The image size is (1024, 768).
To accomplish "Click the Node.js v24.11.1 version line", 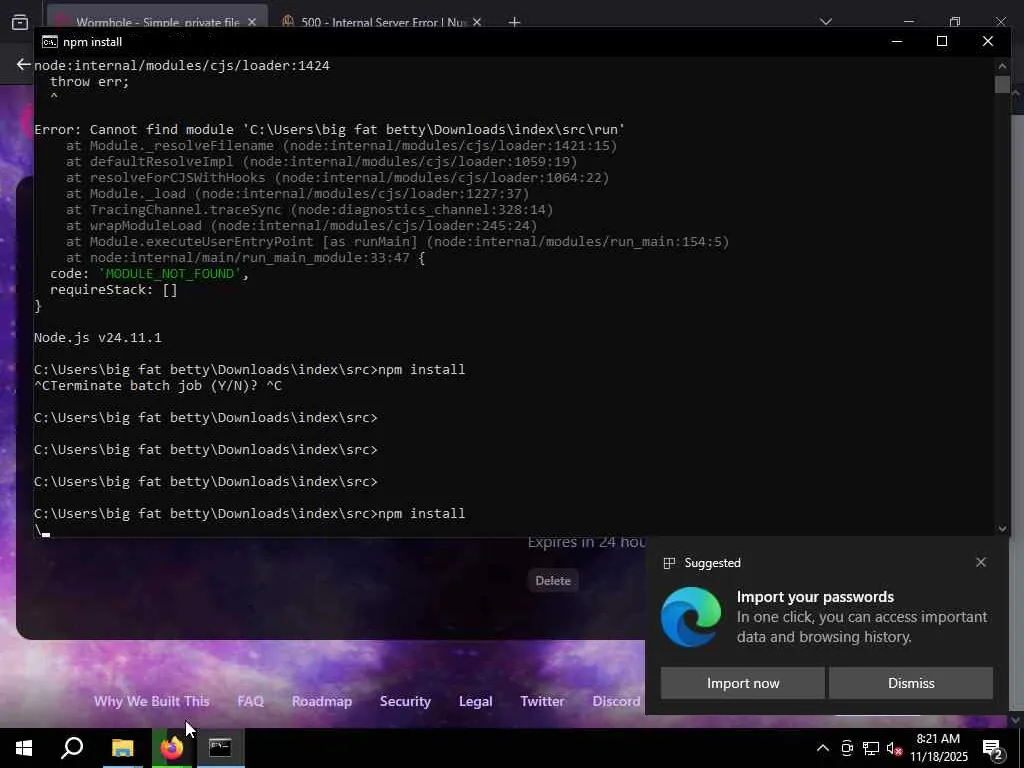I will [98, 338].
